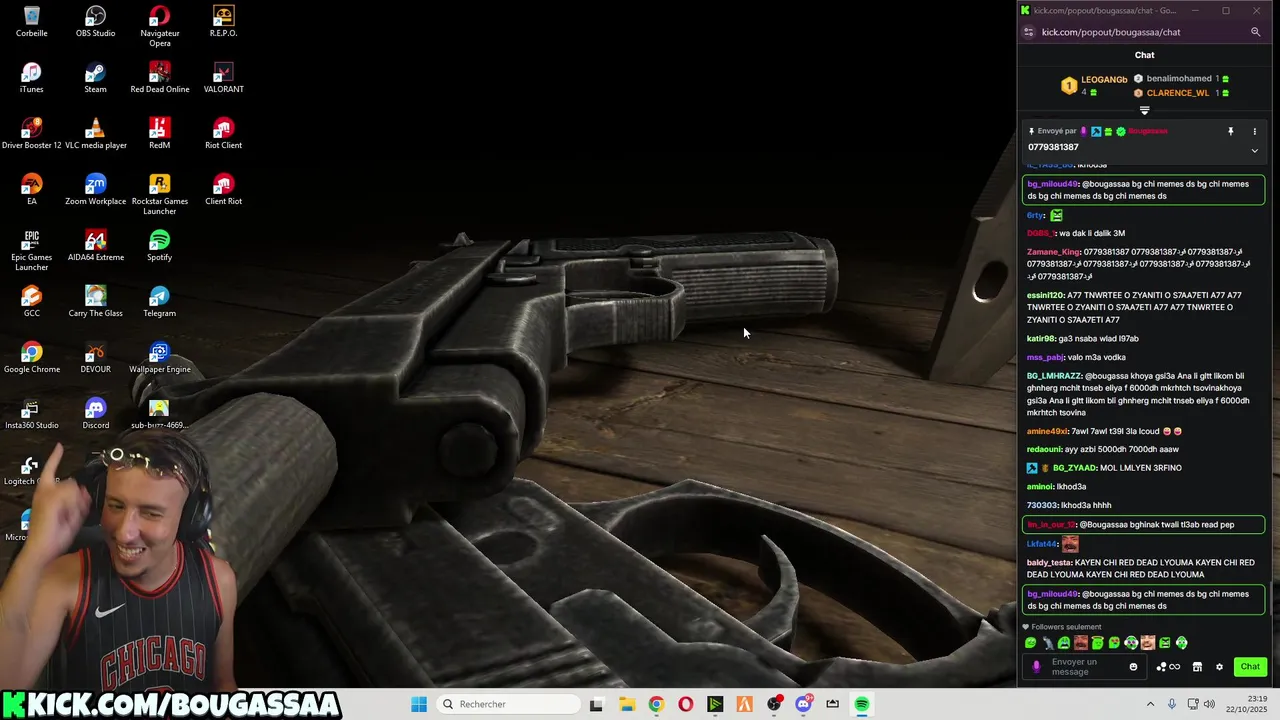The width and height of the screenshot is (1280, 720).
Task: Open the Kick chat shop icon
Action: 1197,667
